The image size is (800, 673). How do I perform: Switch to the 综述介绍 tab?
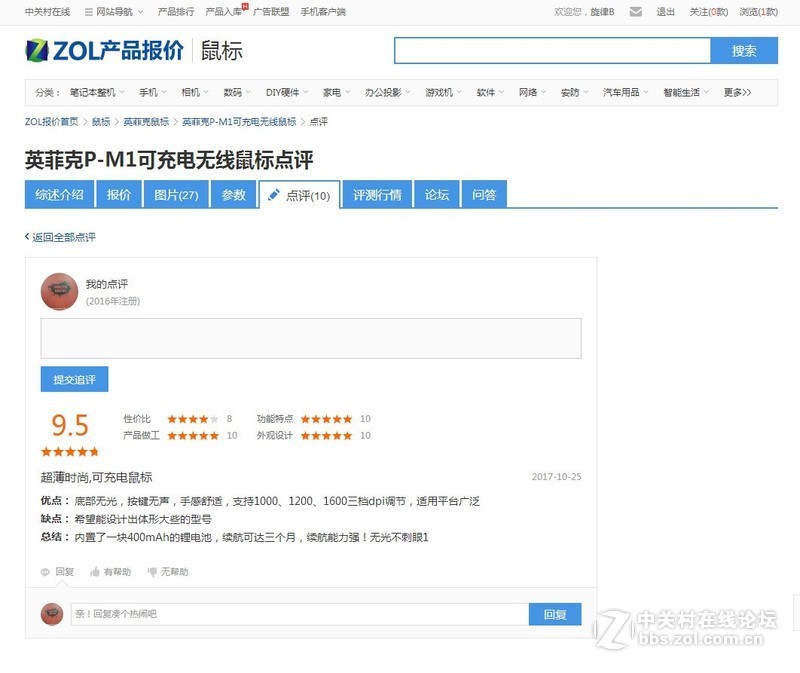[59, 194]
